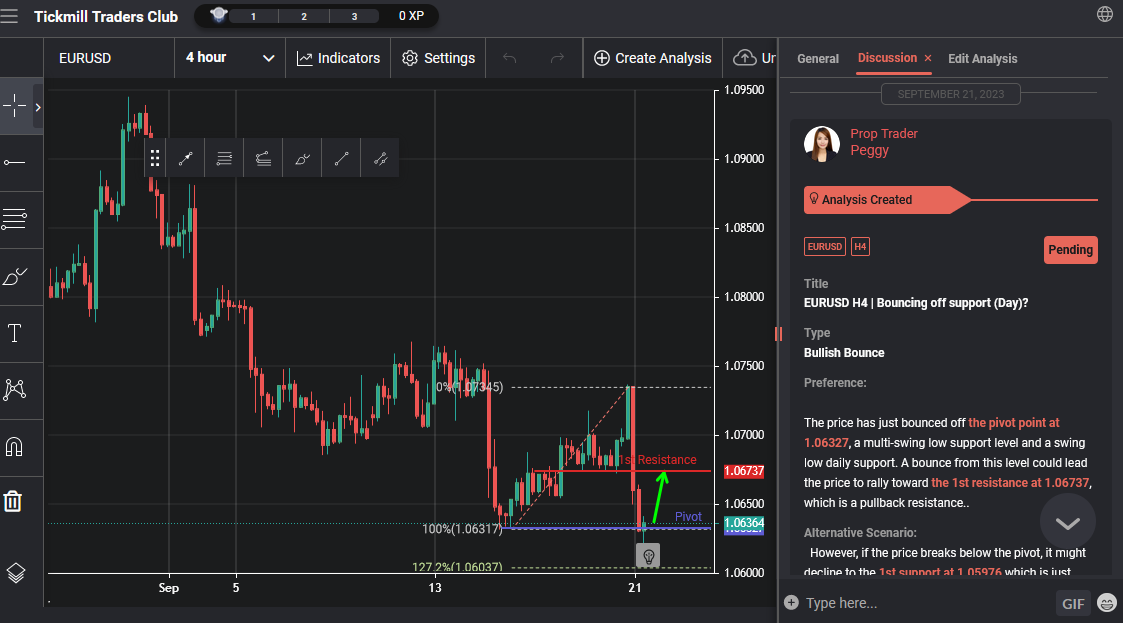
Task: Click level 1 in the XP progress bar
Action: click(x=253, y=16)
